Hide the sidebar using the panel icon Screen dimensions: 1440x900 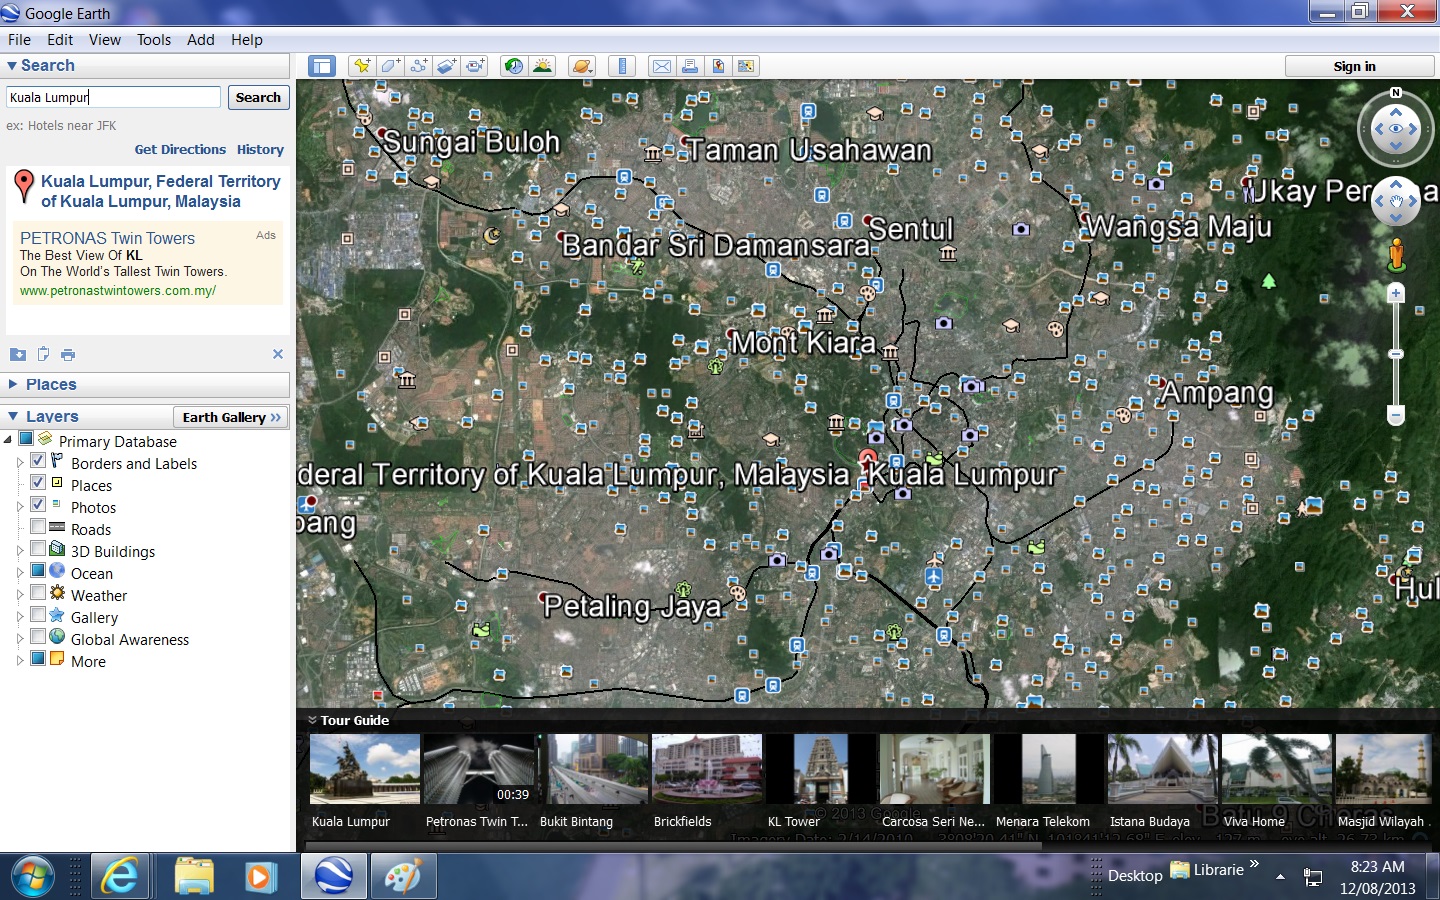321,66
